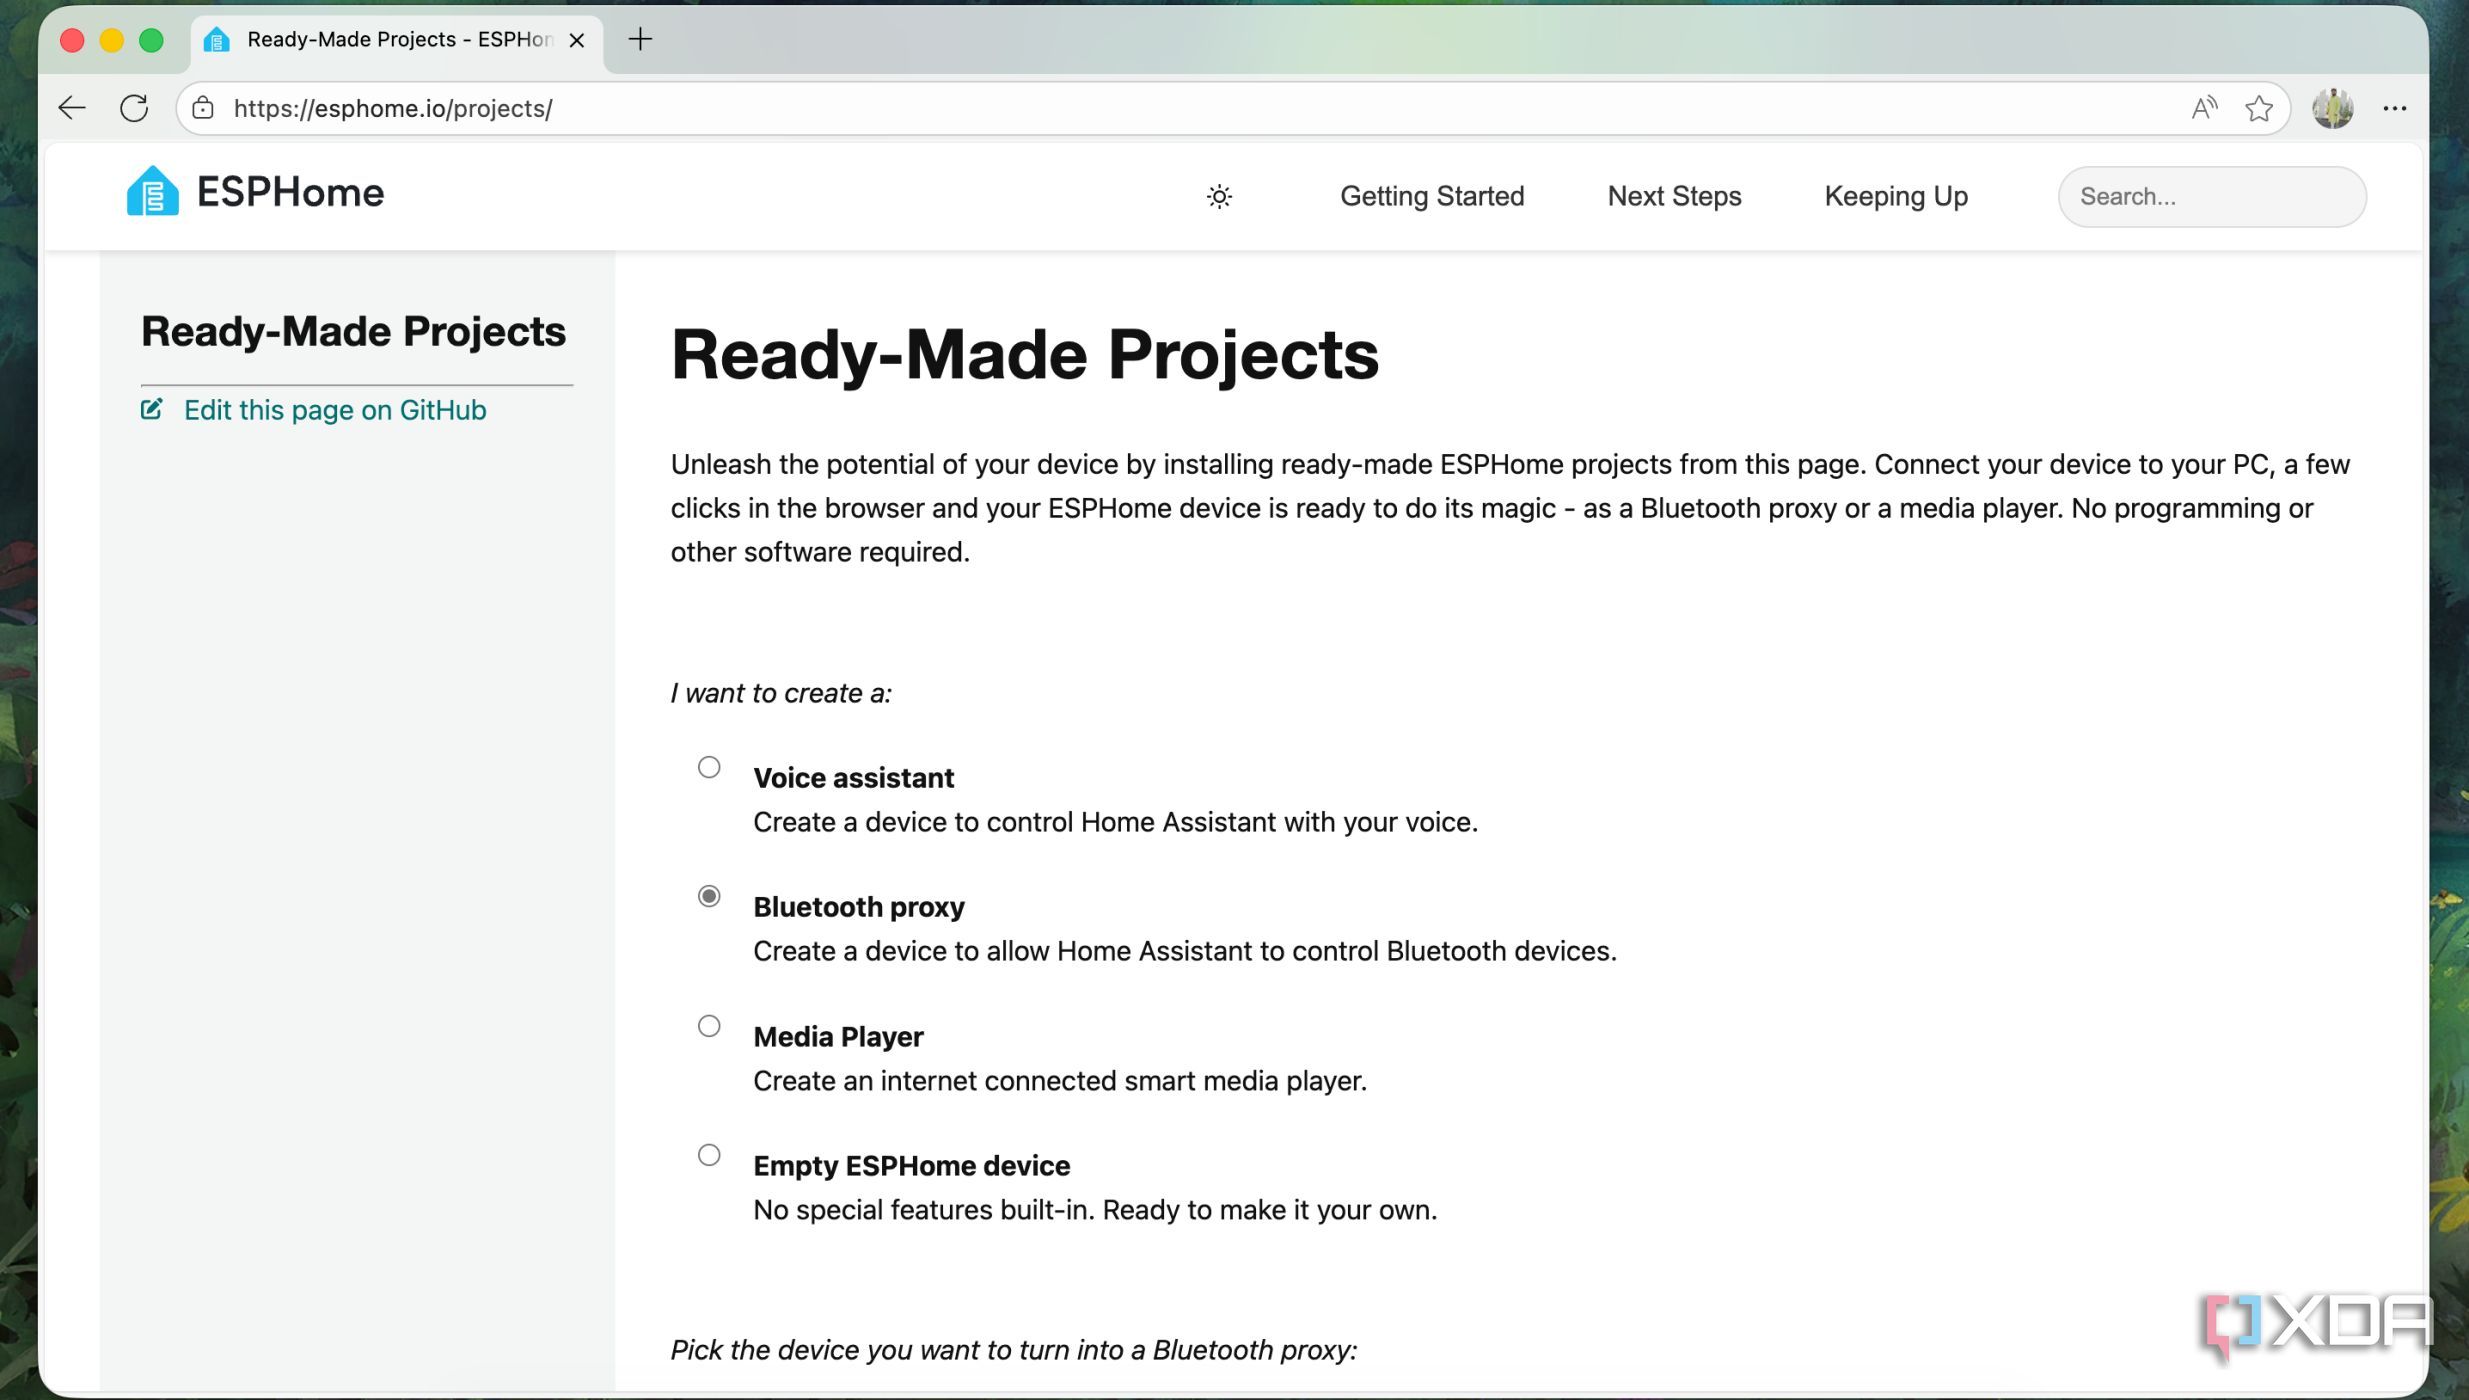Click Edit this page on GitHub link
The width and height of the screenshot is (2469, 1400).
(x=334, y=410)
